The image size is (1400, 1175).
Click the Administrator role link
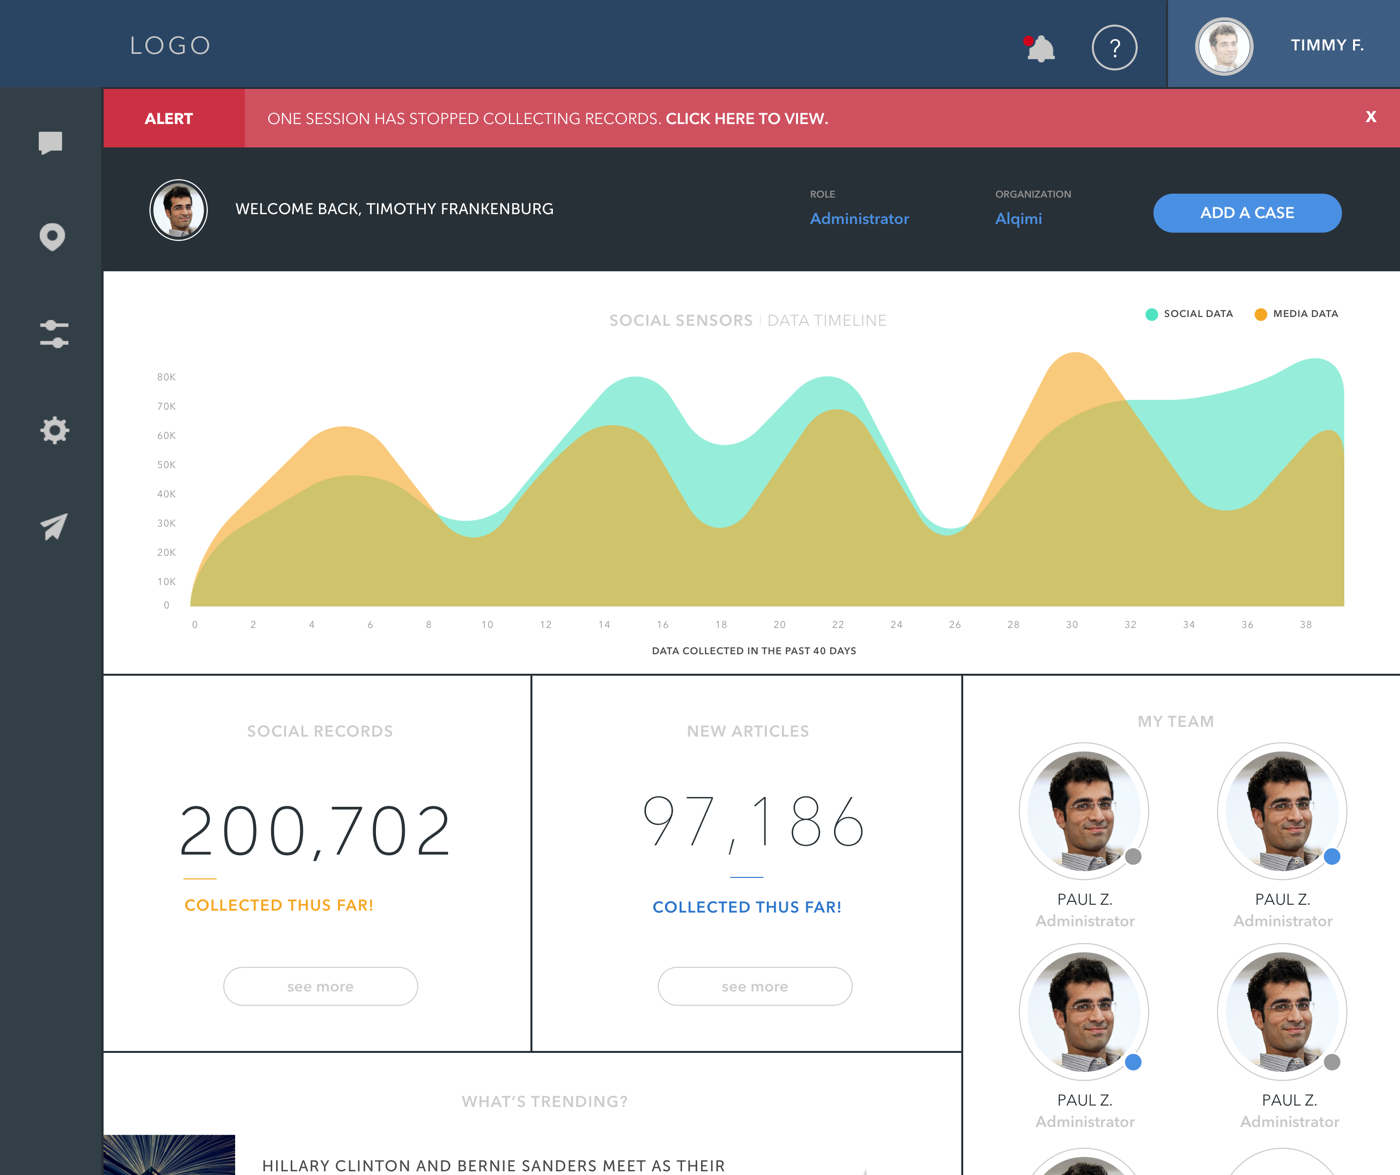click(x=859, y=219)
